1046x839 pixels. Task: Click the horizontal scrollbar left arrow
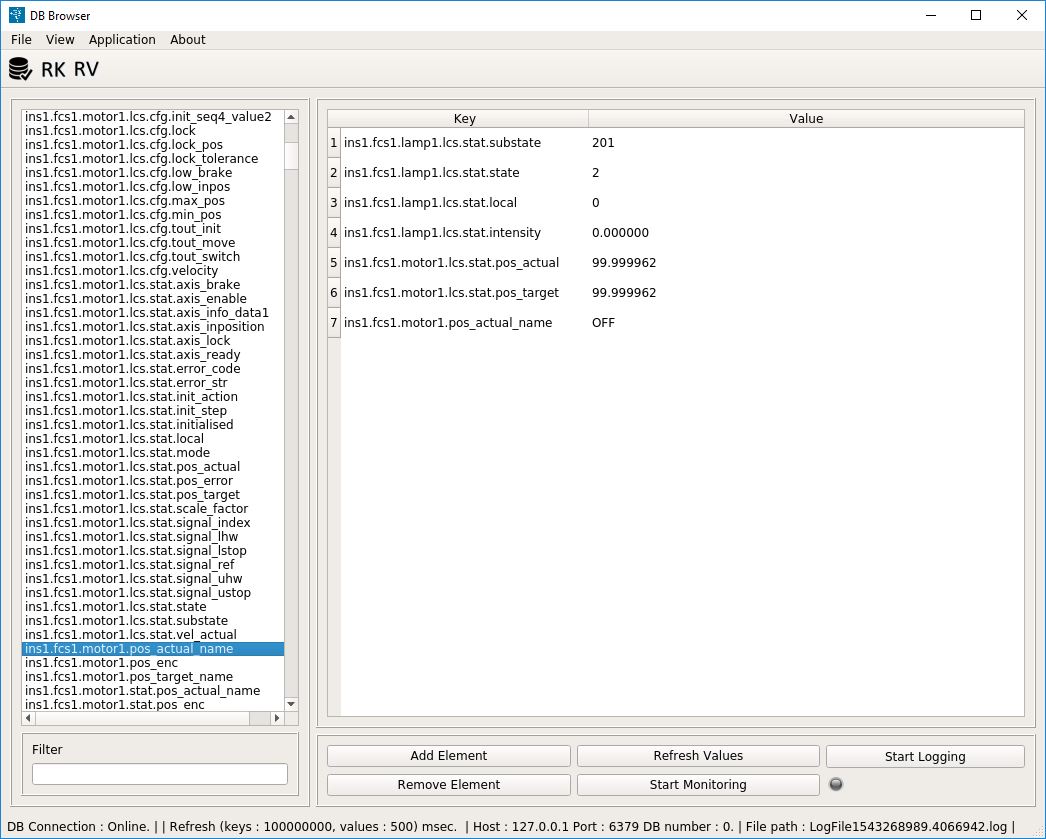(x=29, y=718)
